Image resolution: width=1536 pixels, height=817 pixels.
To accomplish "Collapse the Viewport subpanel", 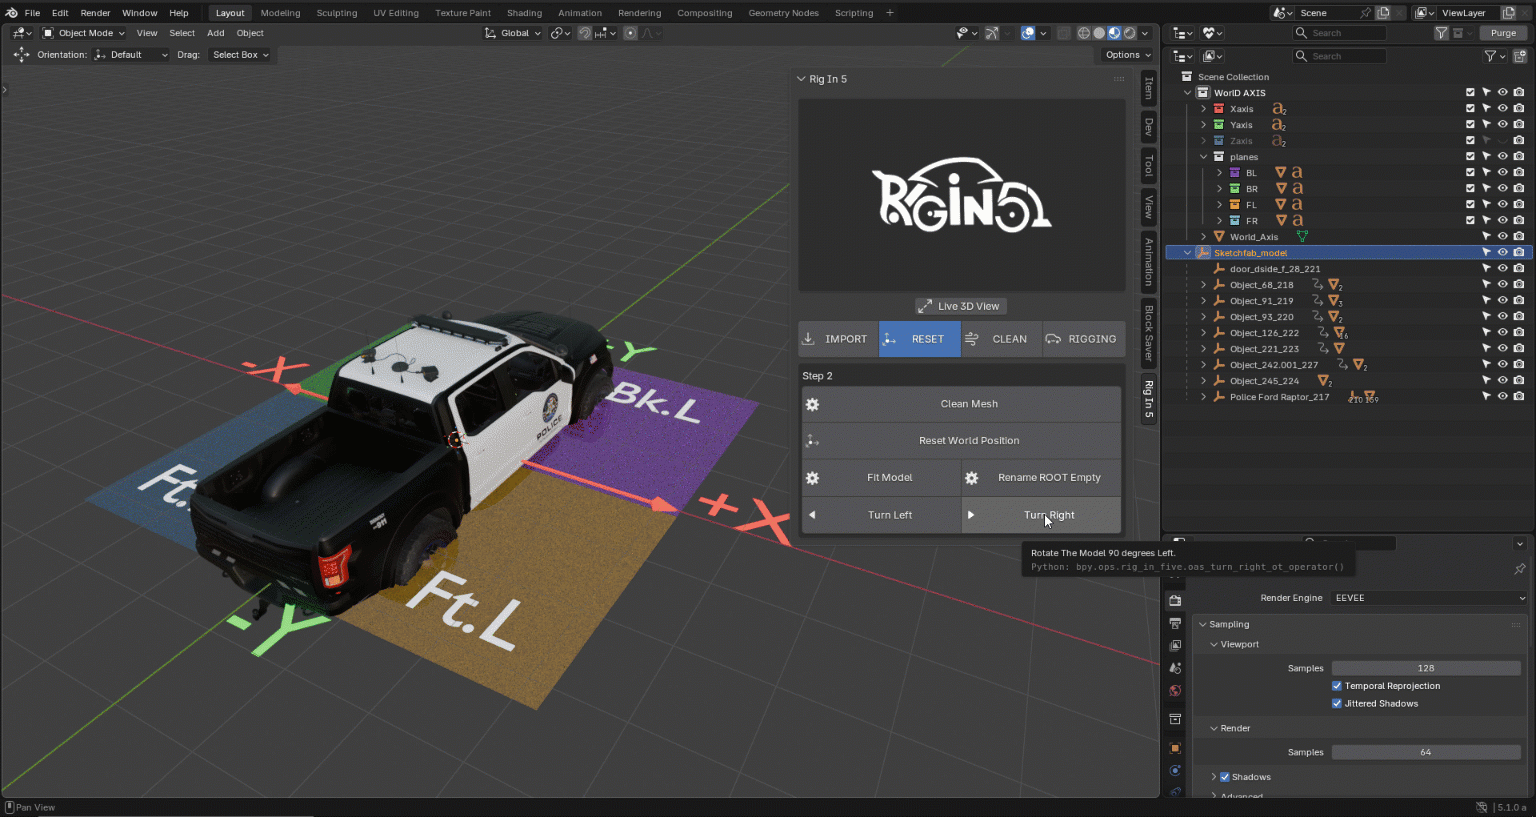I will point(1214,645).
